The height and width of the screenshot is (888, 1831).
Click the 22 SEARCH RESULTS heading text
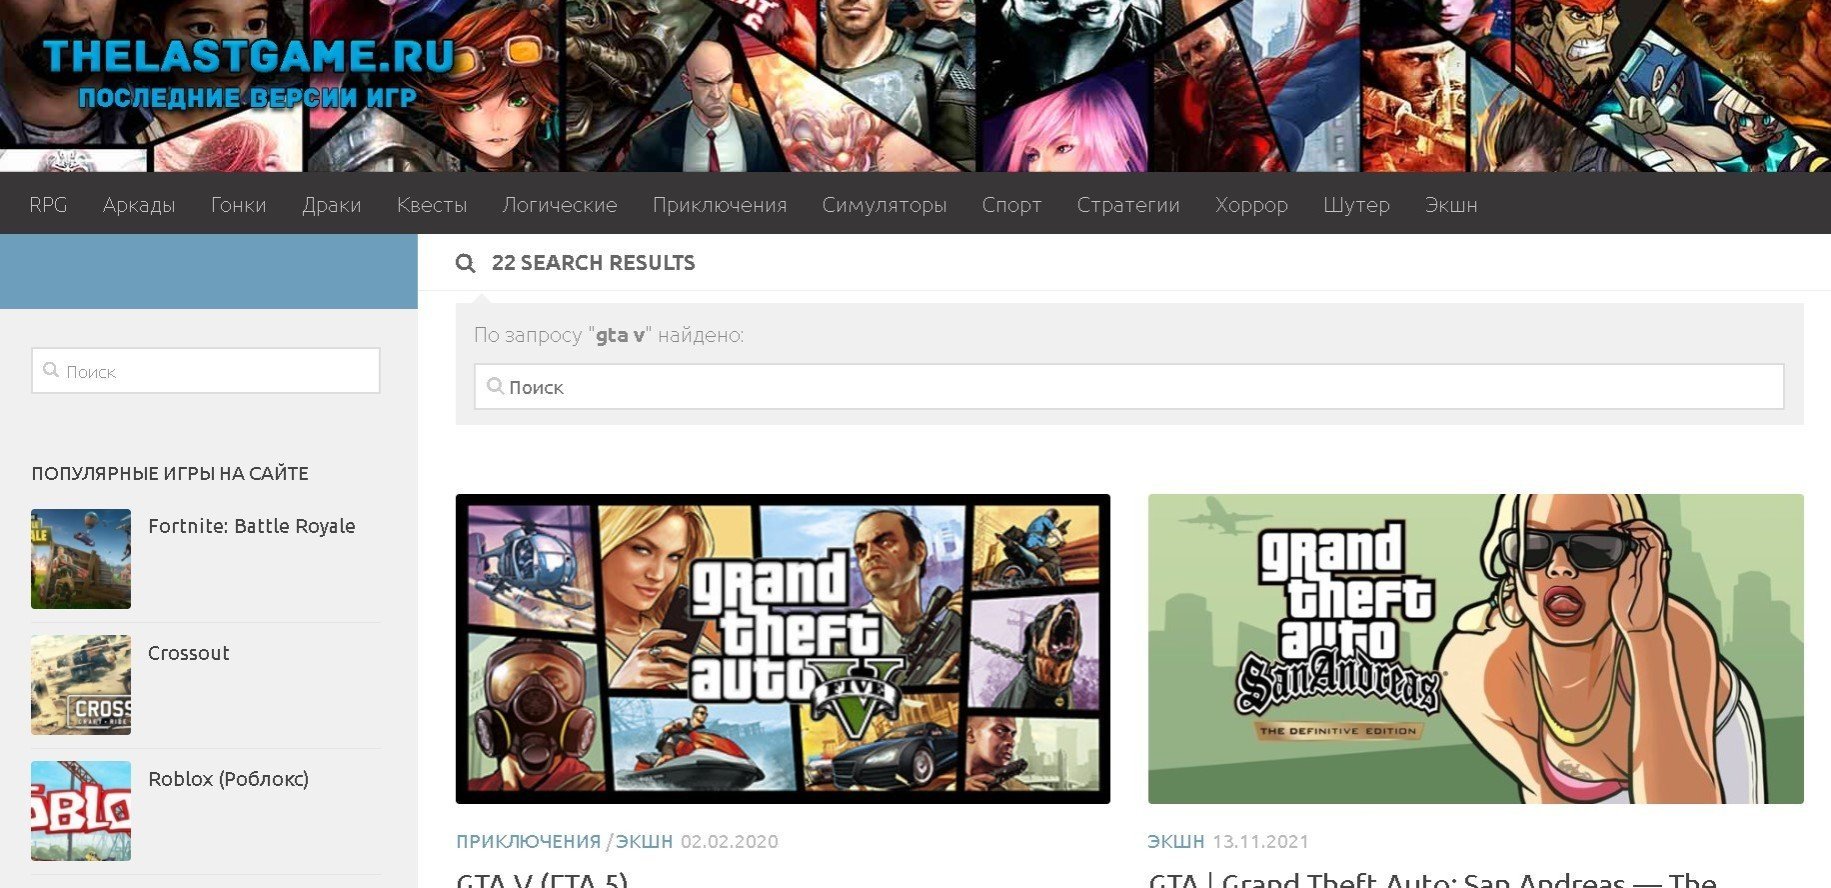pos(593,263)
